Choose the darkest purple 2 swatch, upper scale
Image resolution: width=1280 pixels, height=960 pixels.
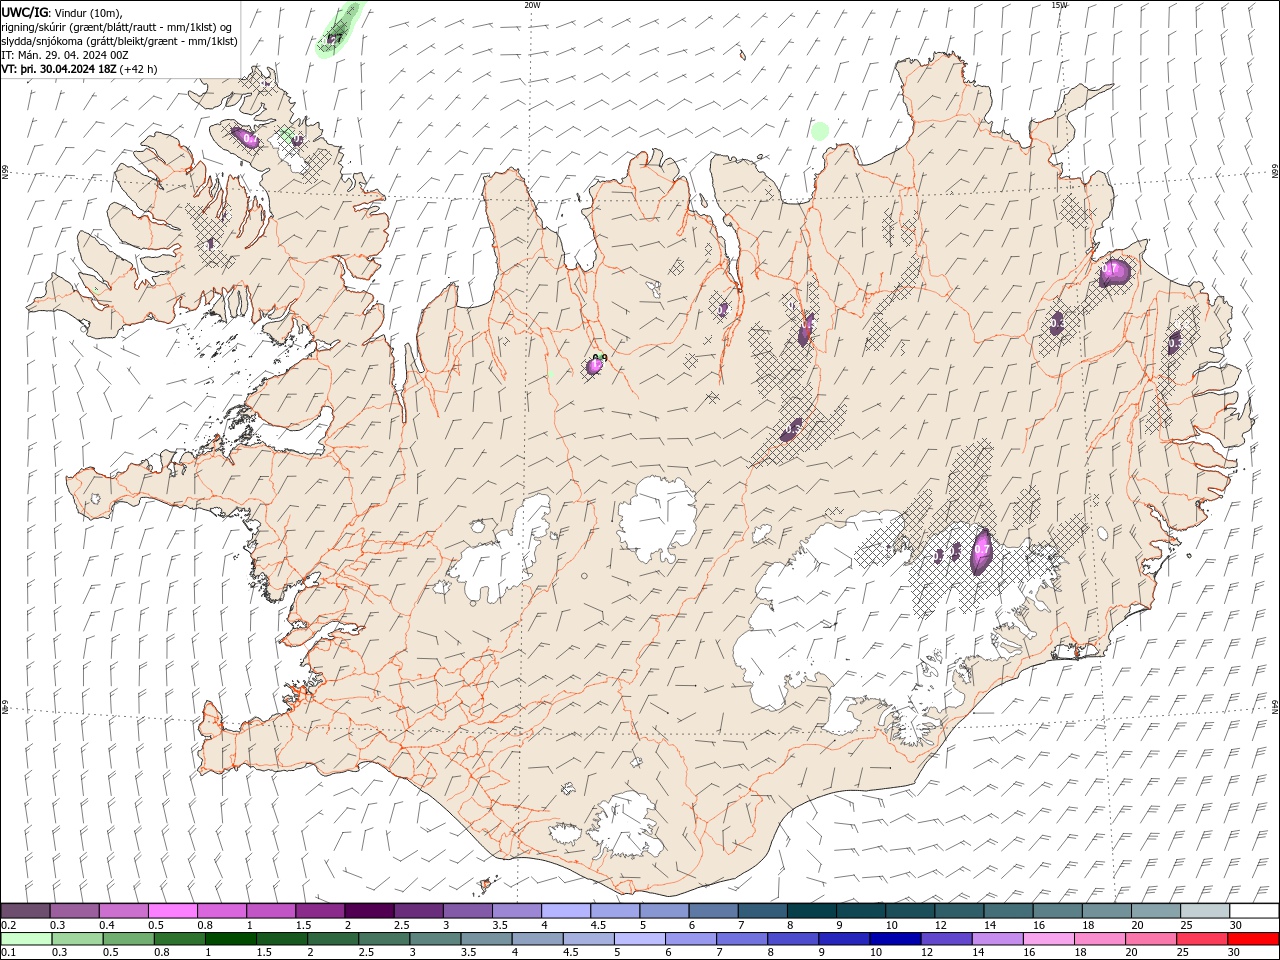click(x=369, y=910)
